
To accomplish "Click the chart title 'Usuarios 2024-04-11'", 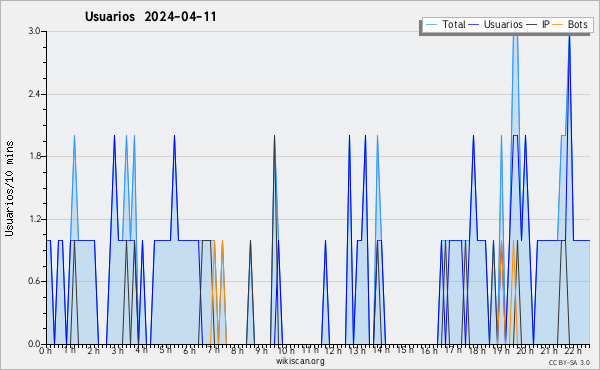I will [150, 17].
